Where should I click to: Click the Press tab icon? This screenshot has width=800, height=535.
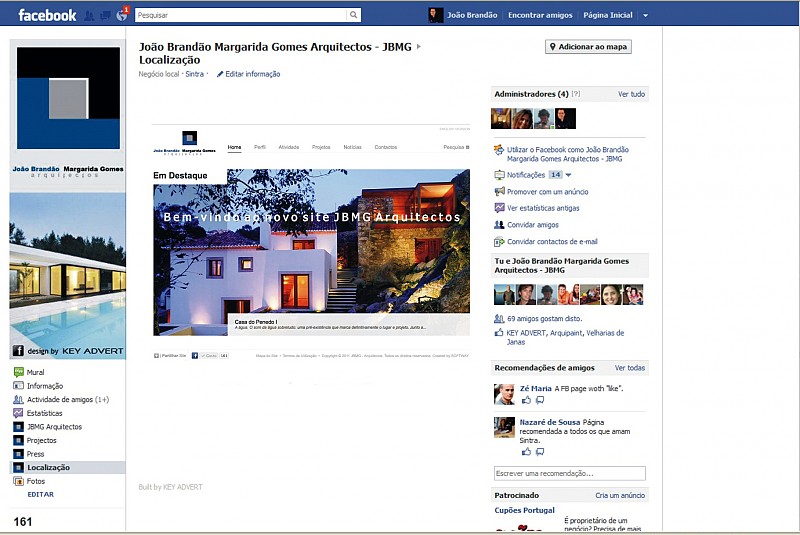[18, 454]
